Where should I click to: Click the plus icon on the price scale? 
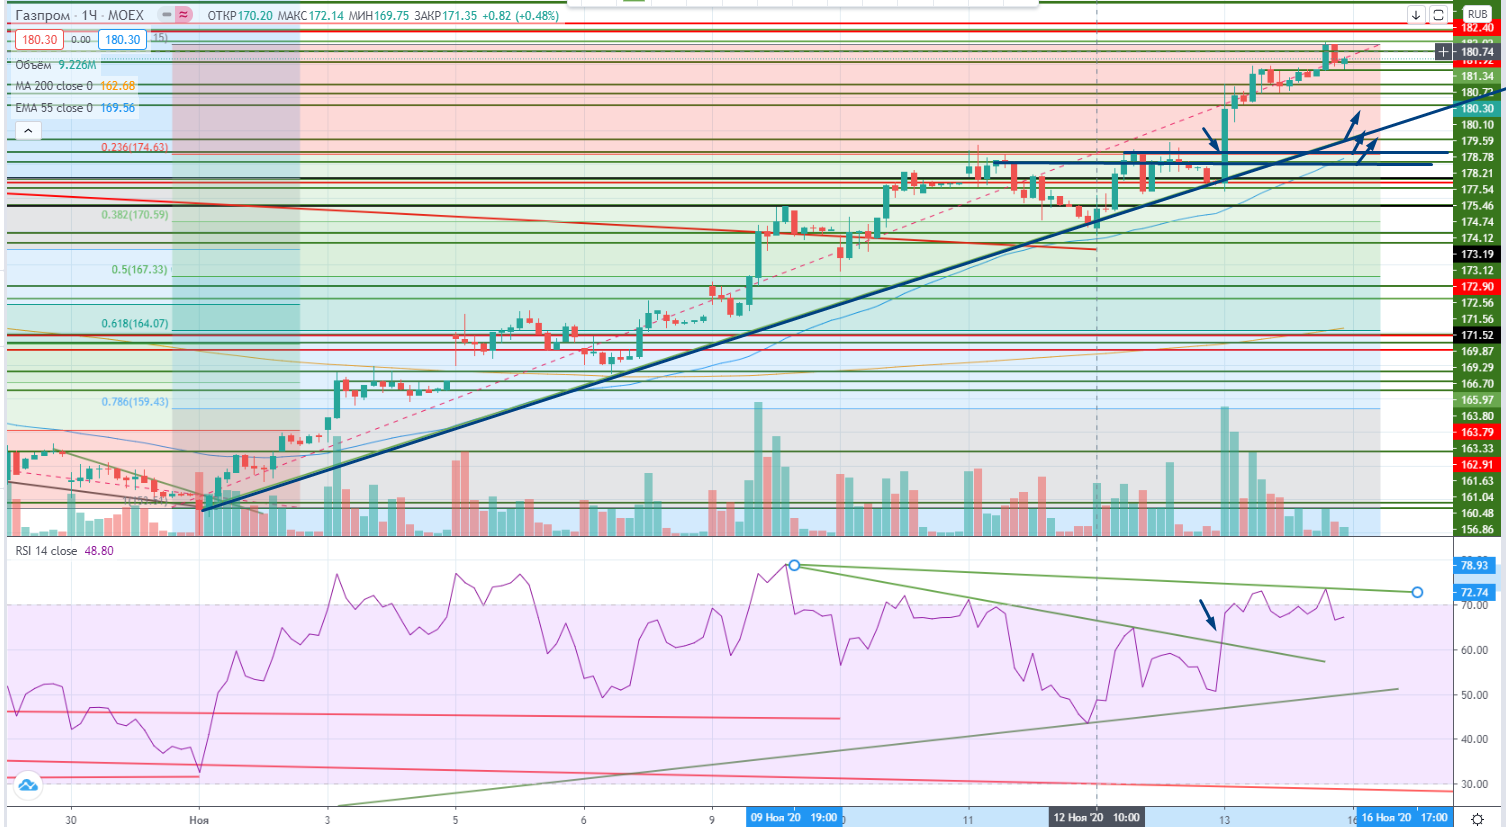click(x=1443, y=52)
